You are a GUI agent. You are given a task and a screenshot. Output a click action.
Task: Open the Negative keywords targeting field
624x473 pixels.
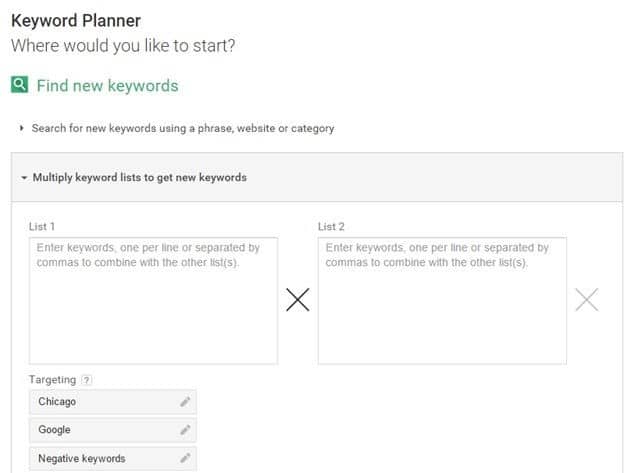pyautogui.click(x=100, y=458)
